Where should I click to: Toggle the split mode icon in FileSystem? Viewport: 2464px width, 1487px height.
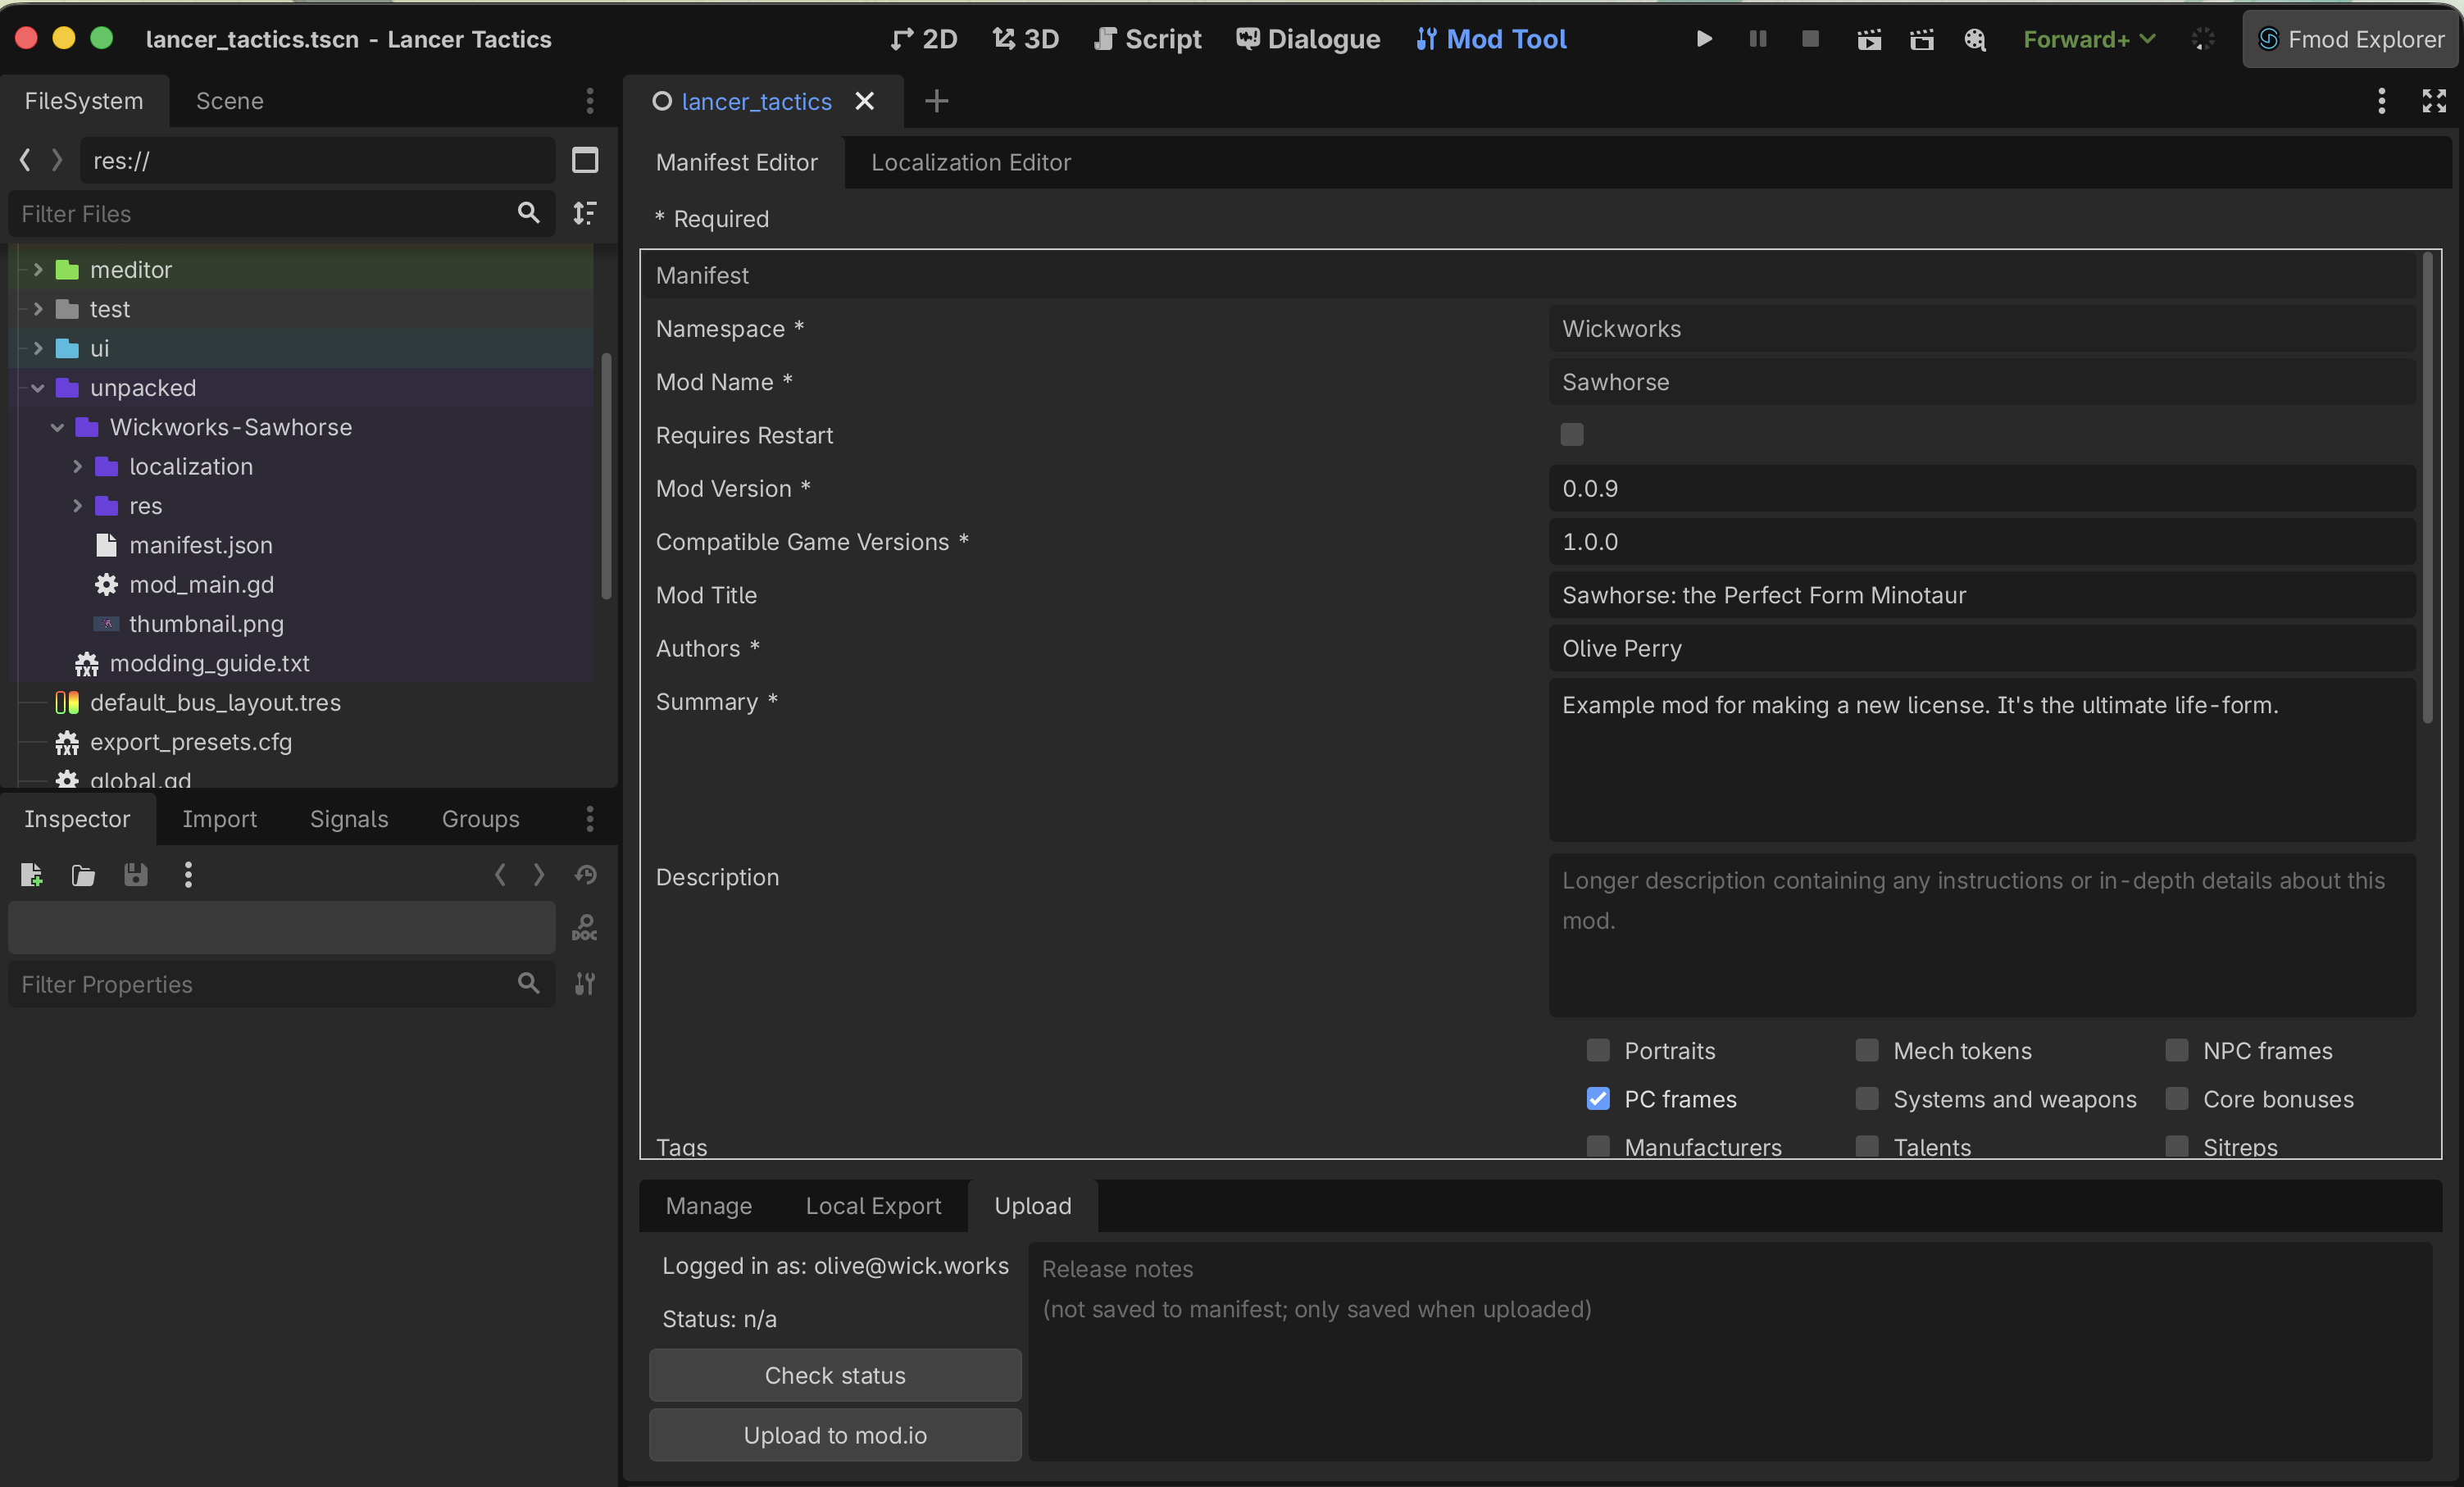pyautogui.click(x=585, y=160)
